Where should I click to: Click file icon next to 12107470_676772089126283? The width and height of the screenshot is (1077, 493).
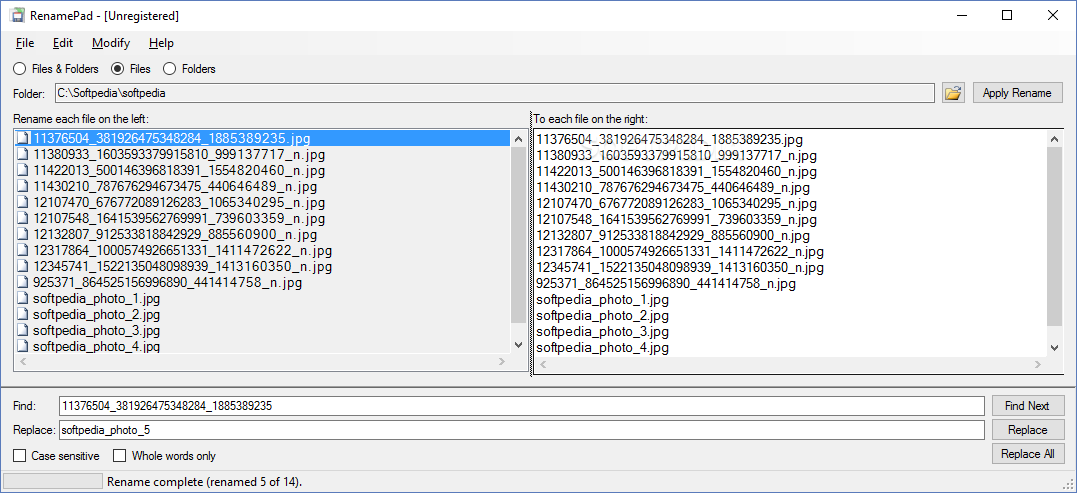click(23, 203)
